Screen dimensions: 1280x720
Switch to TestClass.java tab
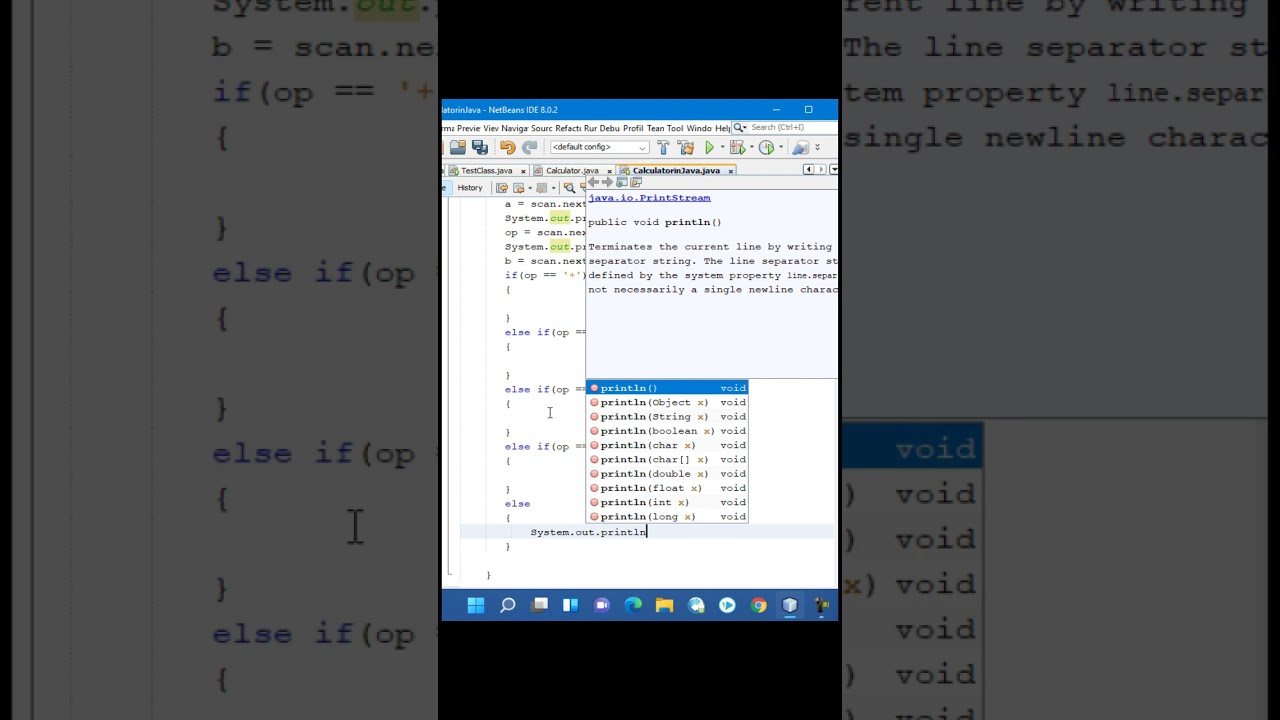coord(486,170)
